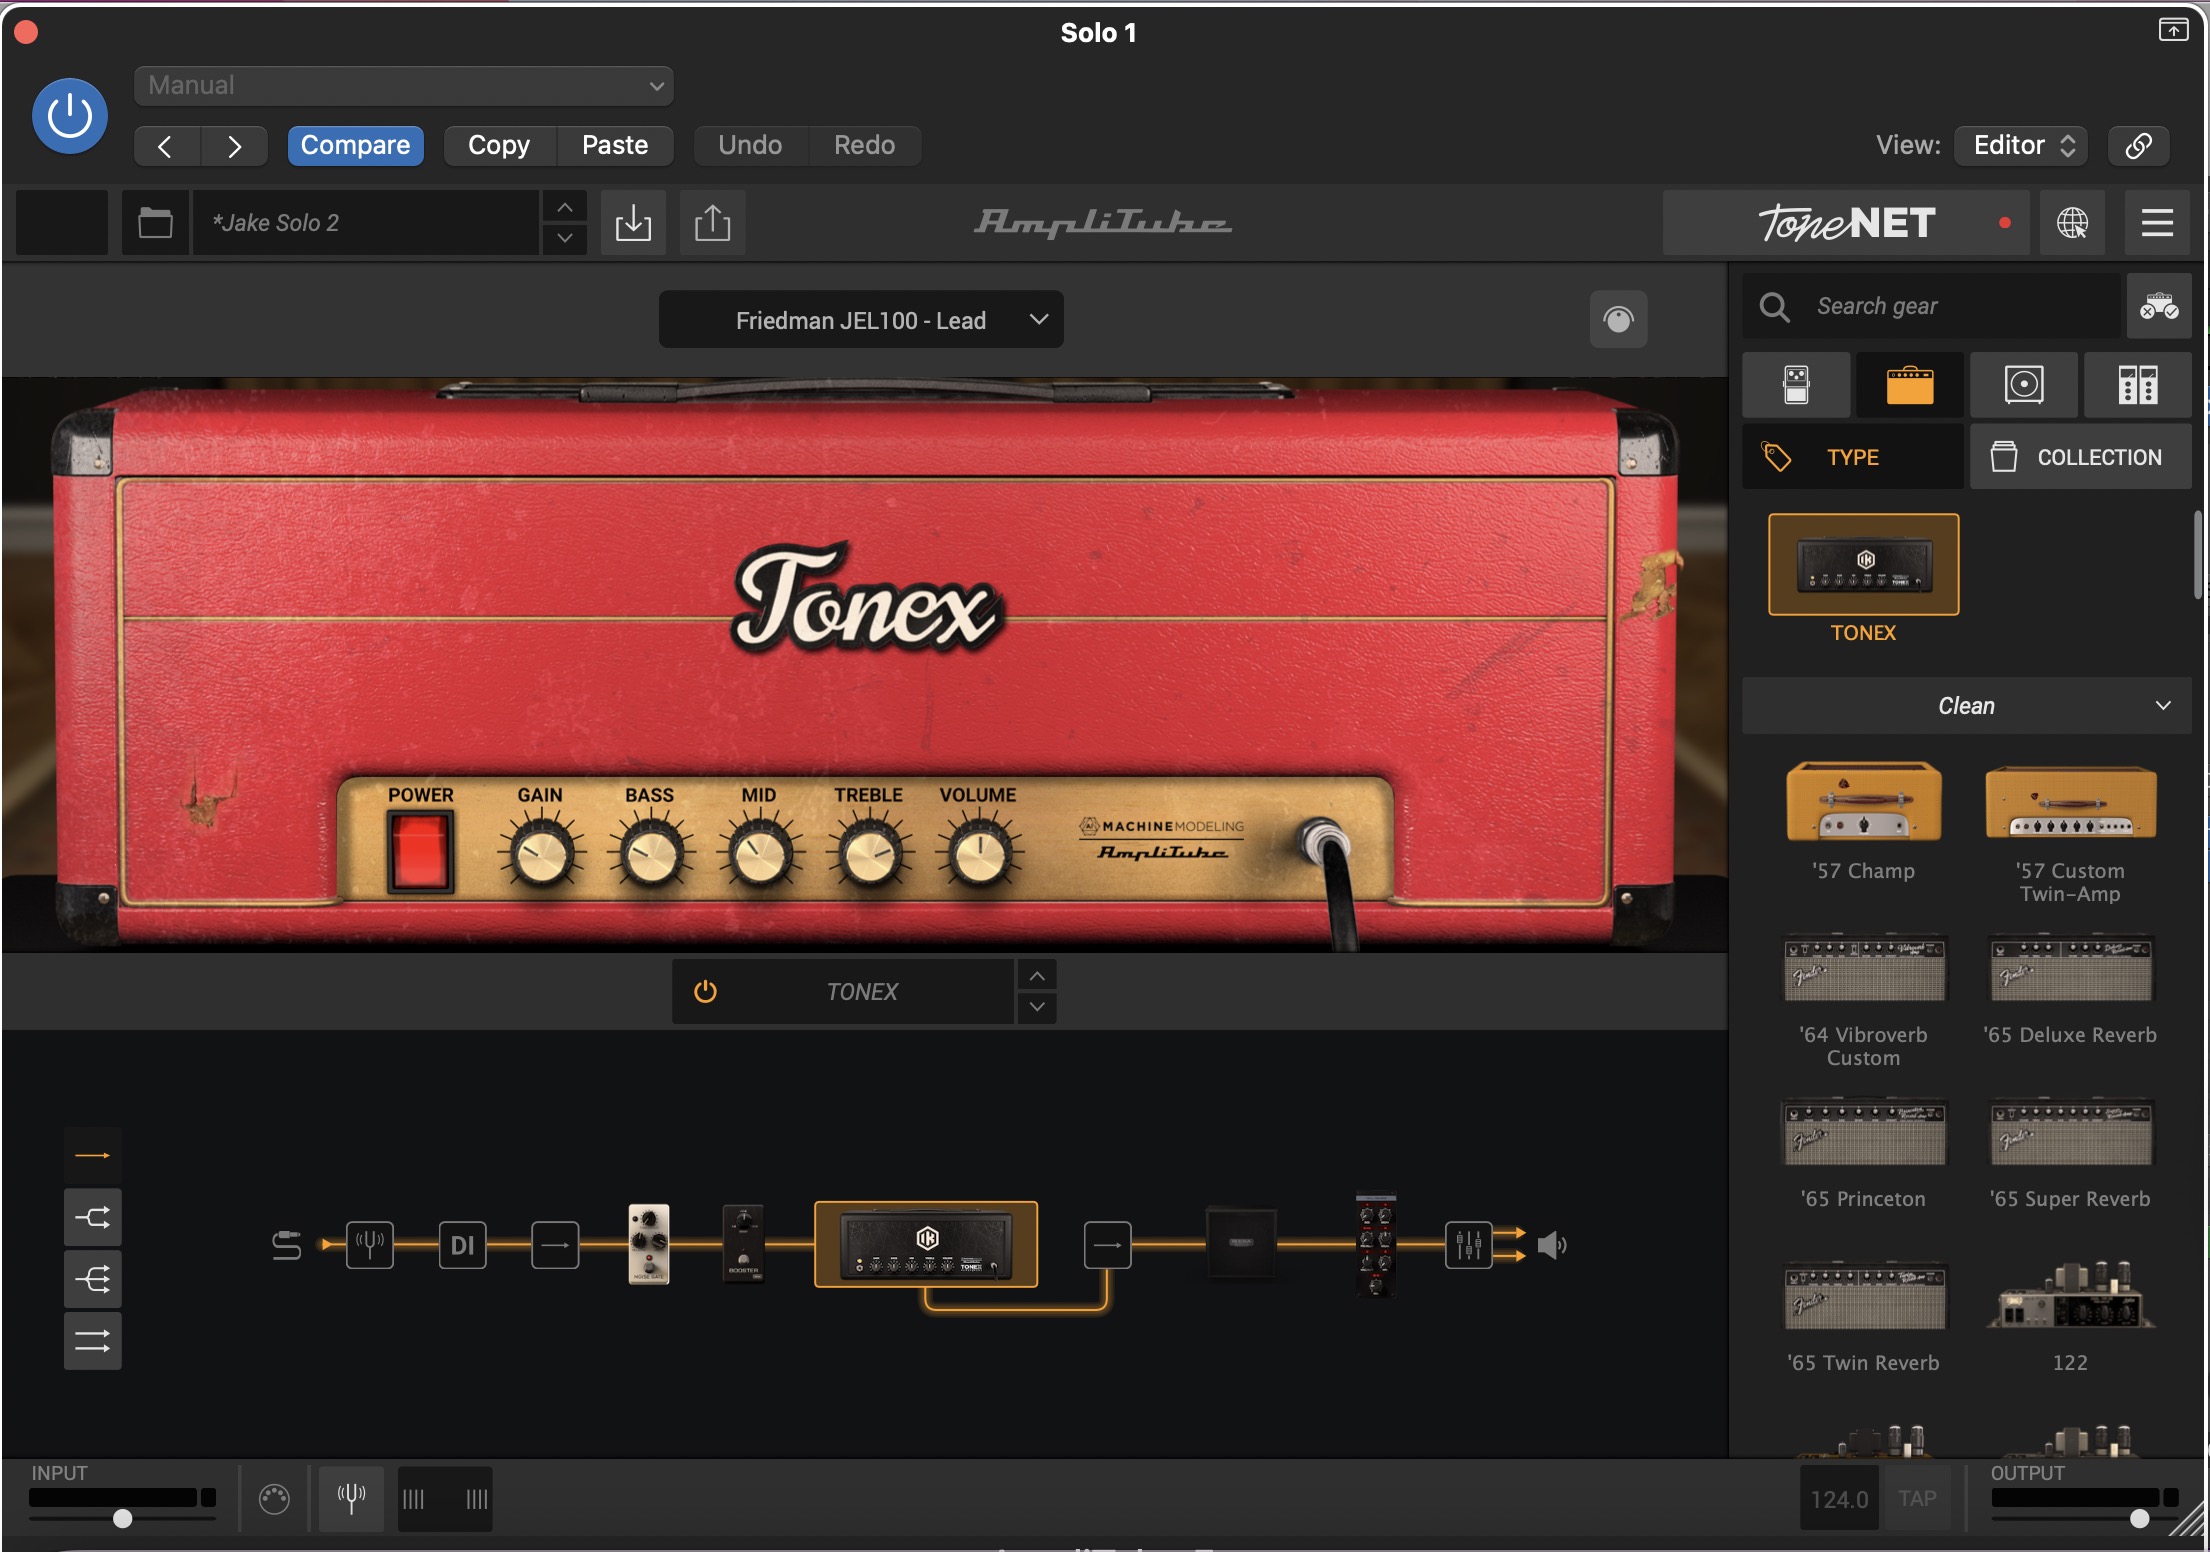Switch to COLLECTION sorting tab

tap(2081, 457)
